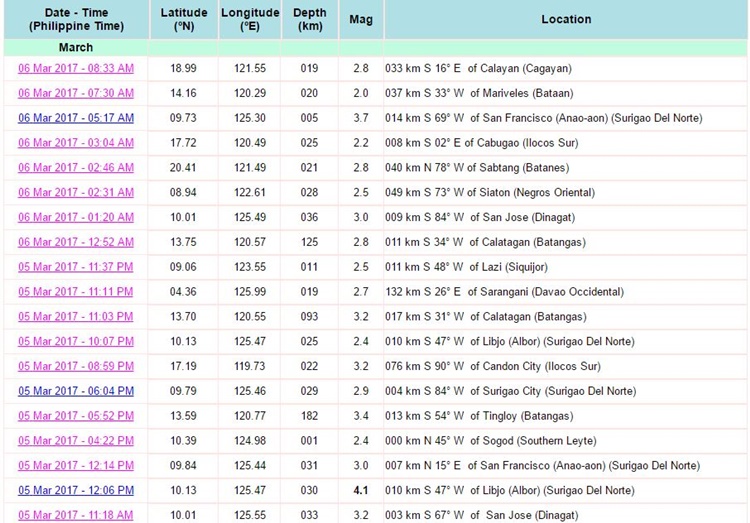Open the 06 Mar 2017 - 01:20 AM event link
750x523 pixels.
pyautogui.click(x=76, y=218)
